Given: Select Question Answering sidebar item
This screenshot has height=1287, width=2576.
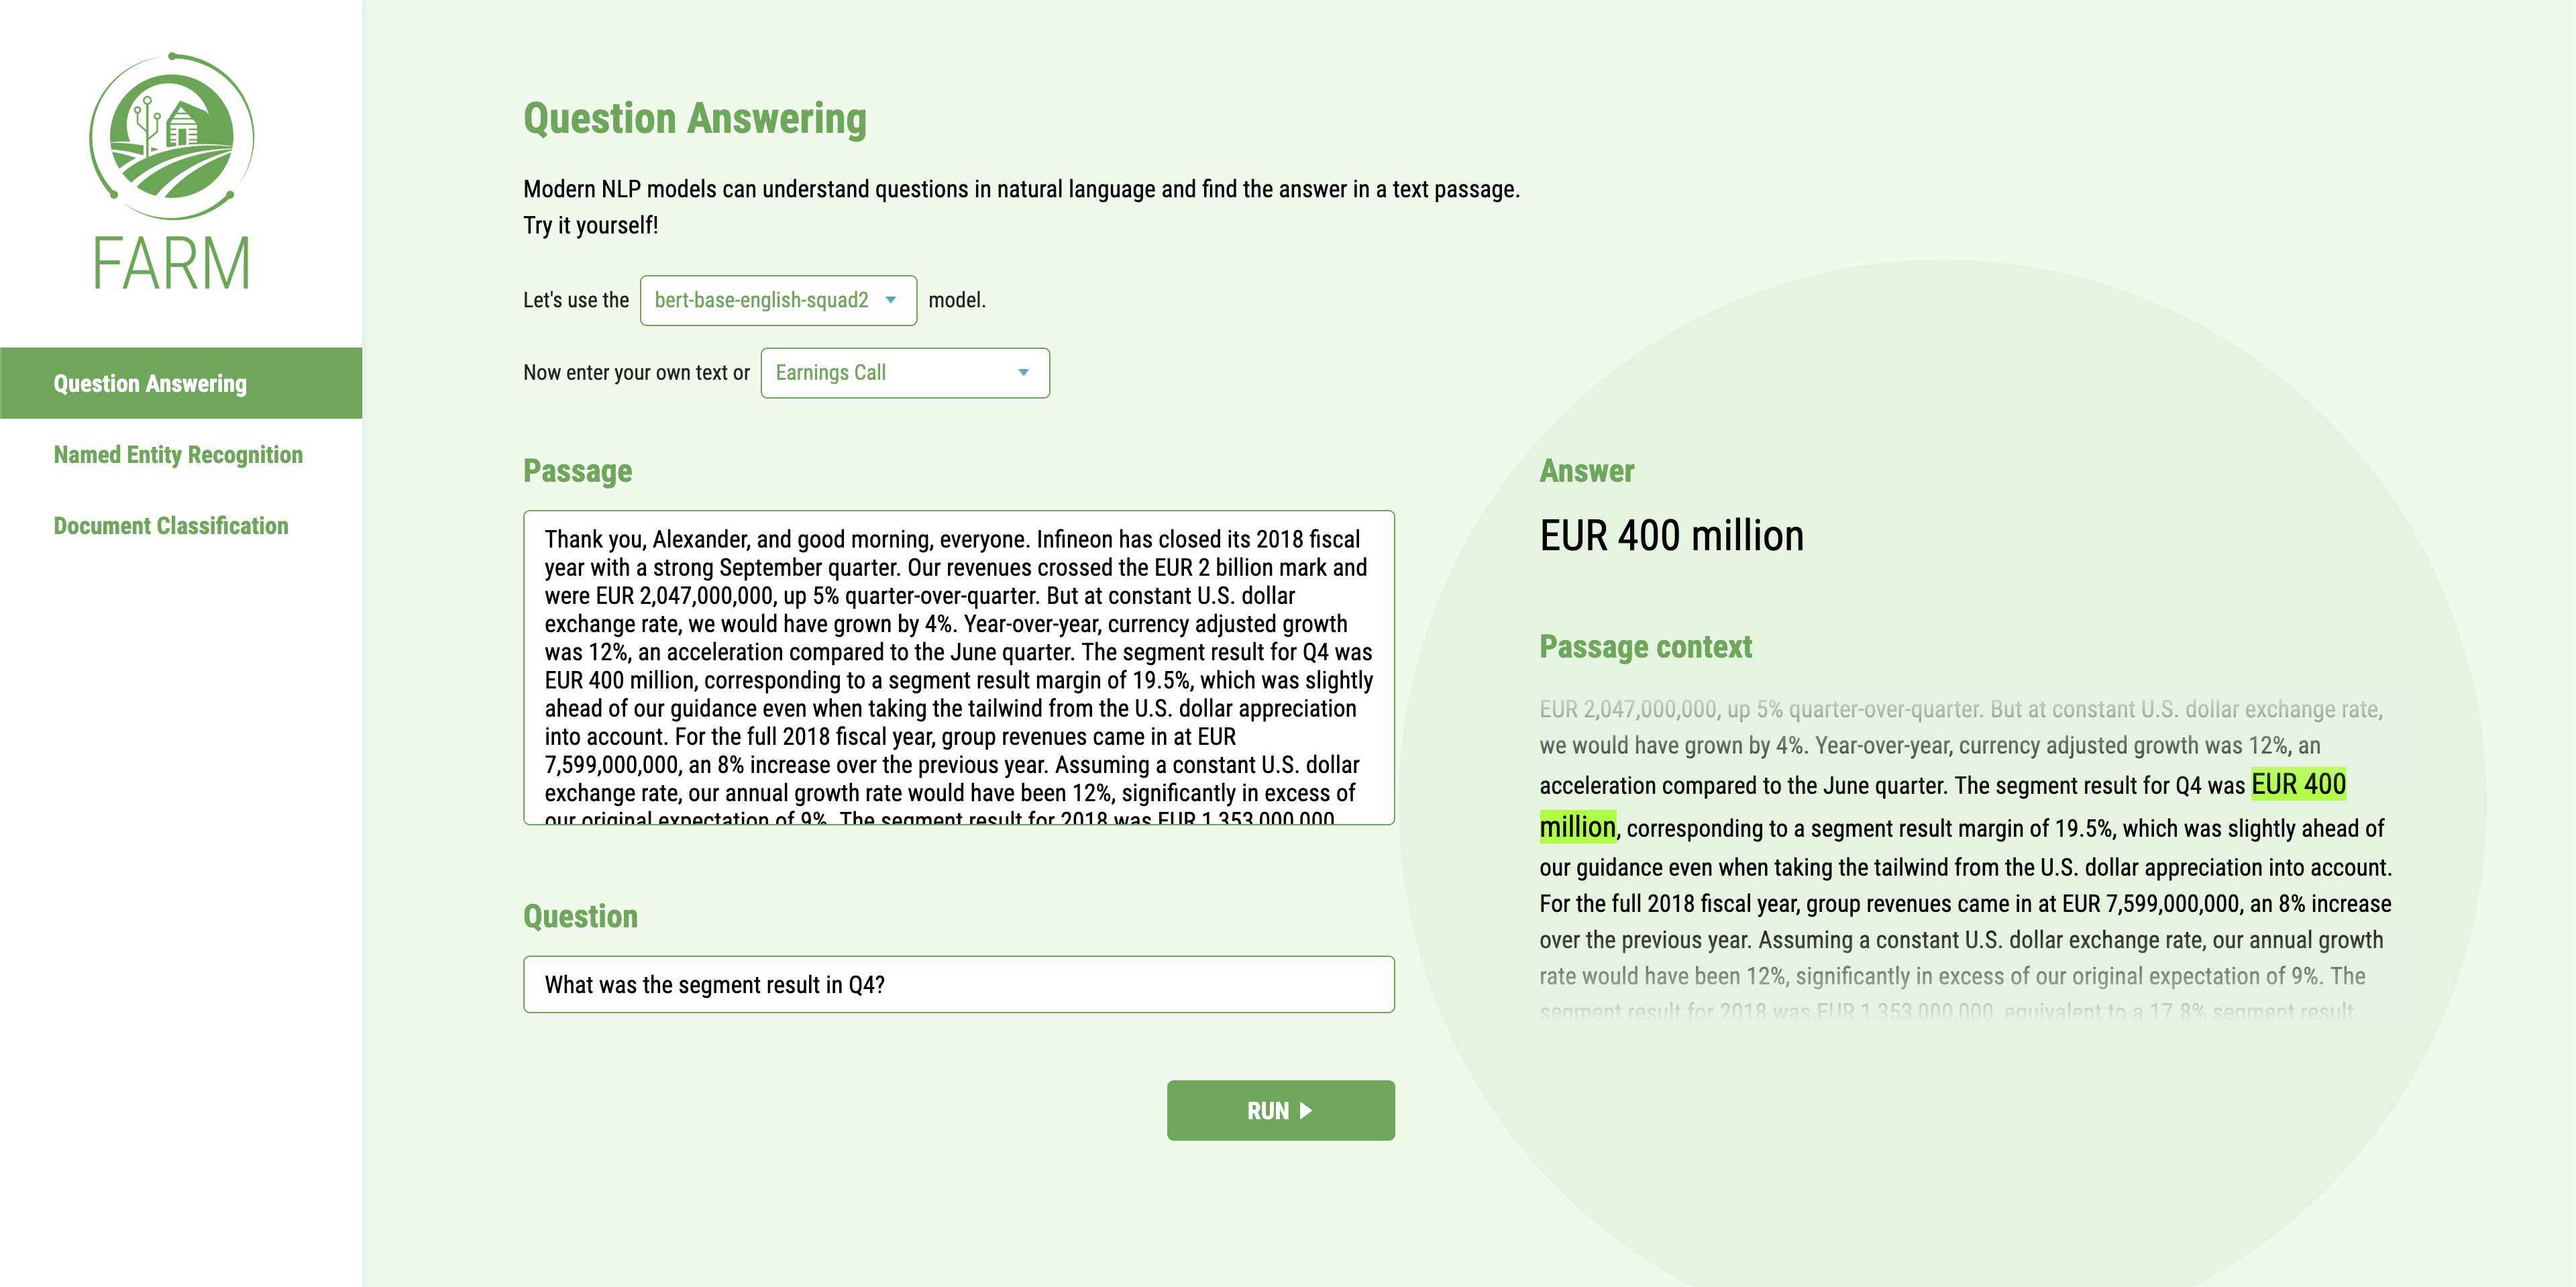Looking at the screenshot, I should (x=180, y=383).
